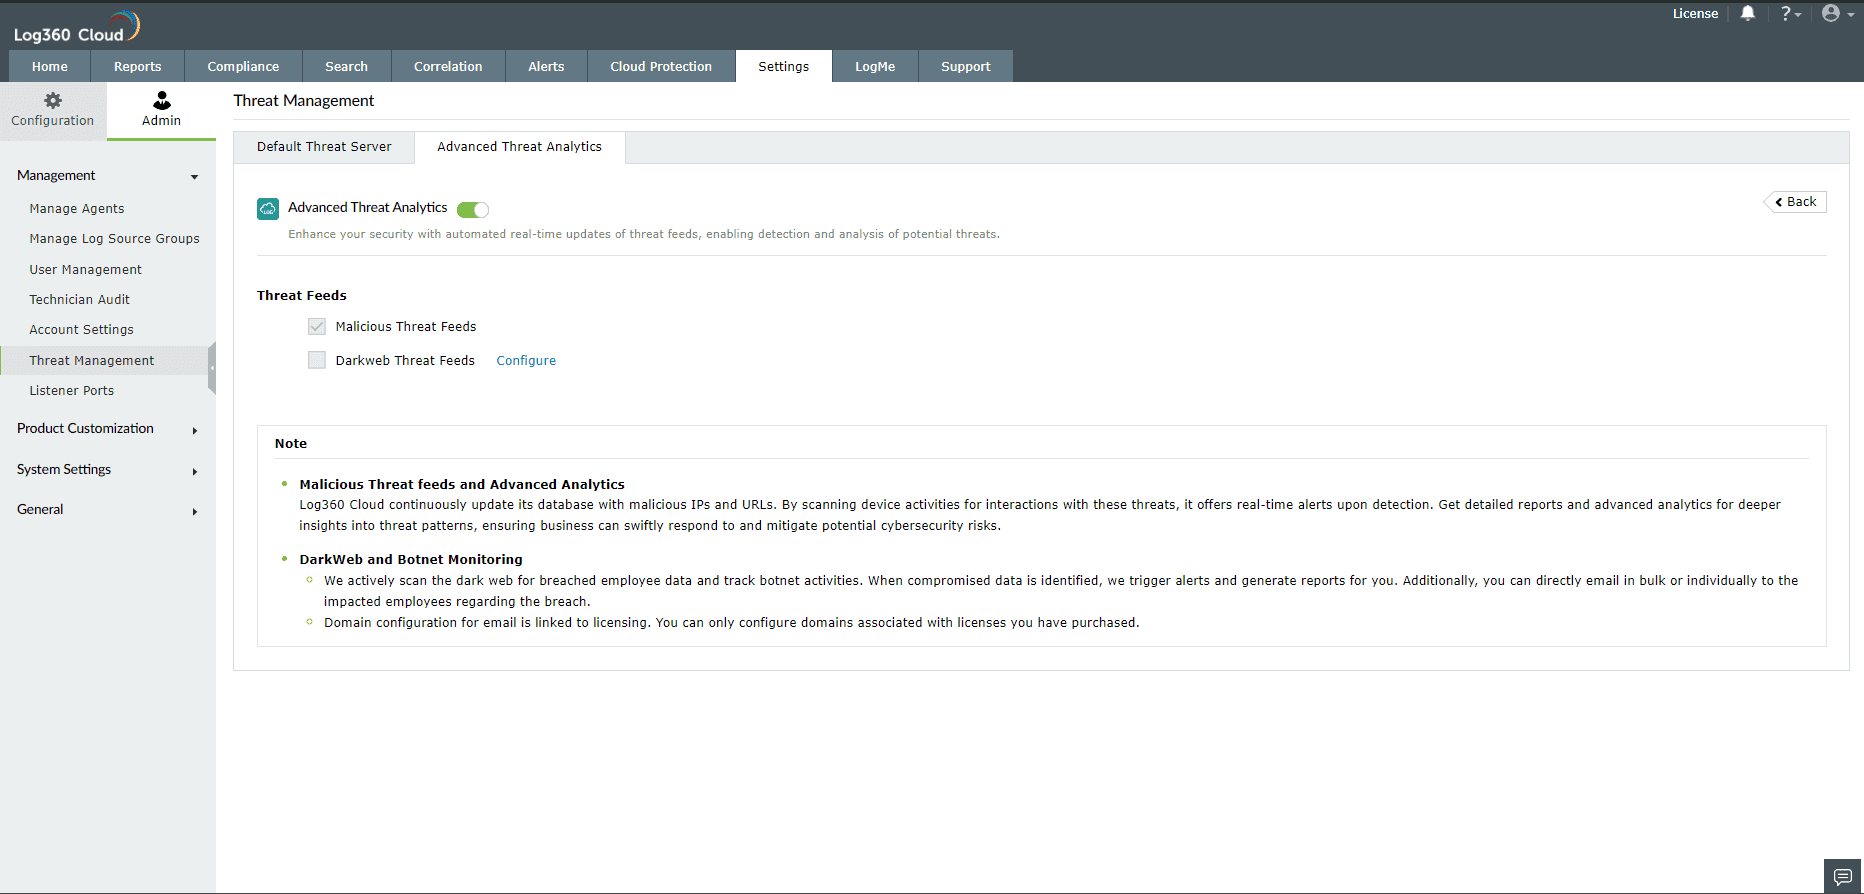Select the Advanced Threat Analytics tab
The height and width of the screenshot is (894, 1864).
(520, 147)
